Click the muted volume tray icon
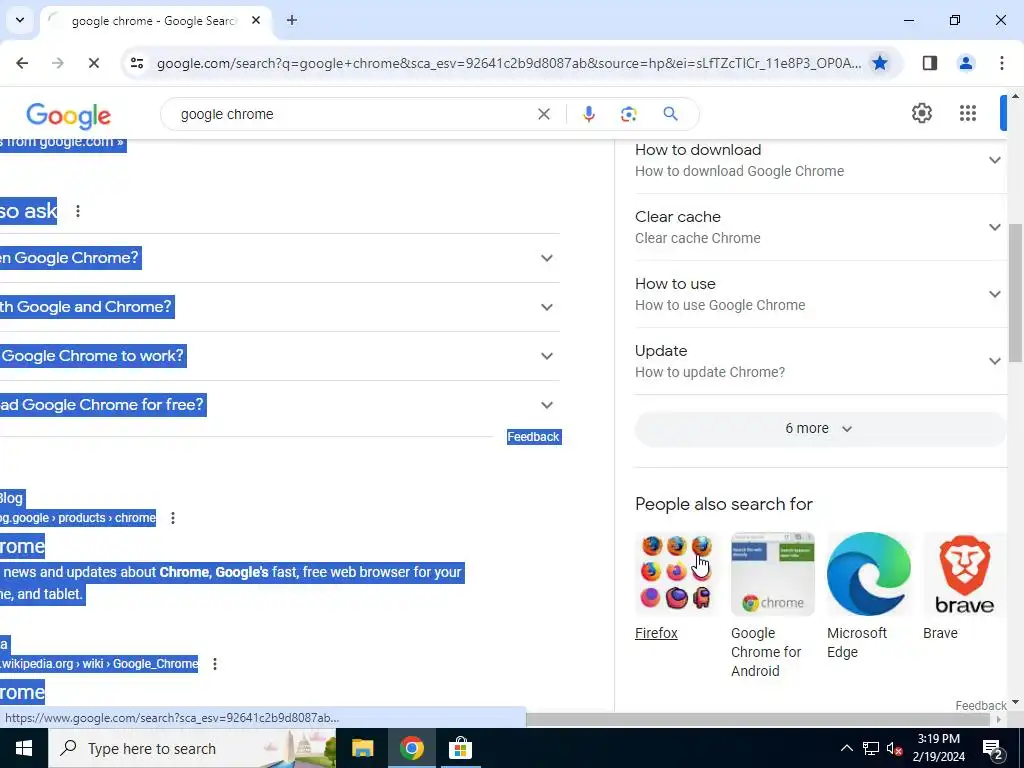This screenshot has height=768, width=1024. (894, 748)
